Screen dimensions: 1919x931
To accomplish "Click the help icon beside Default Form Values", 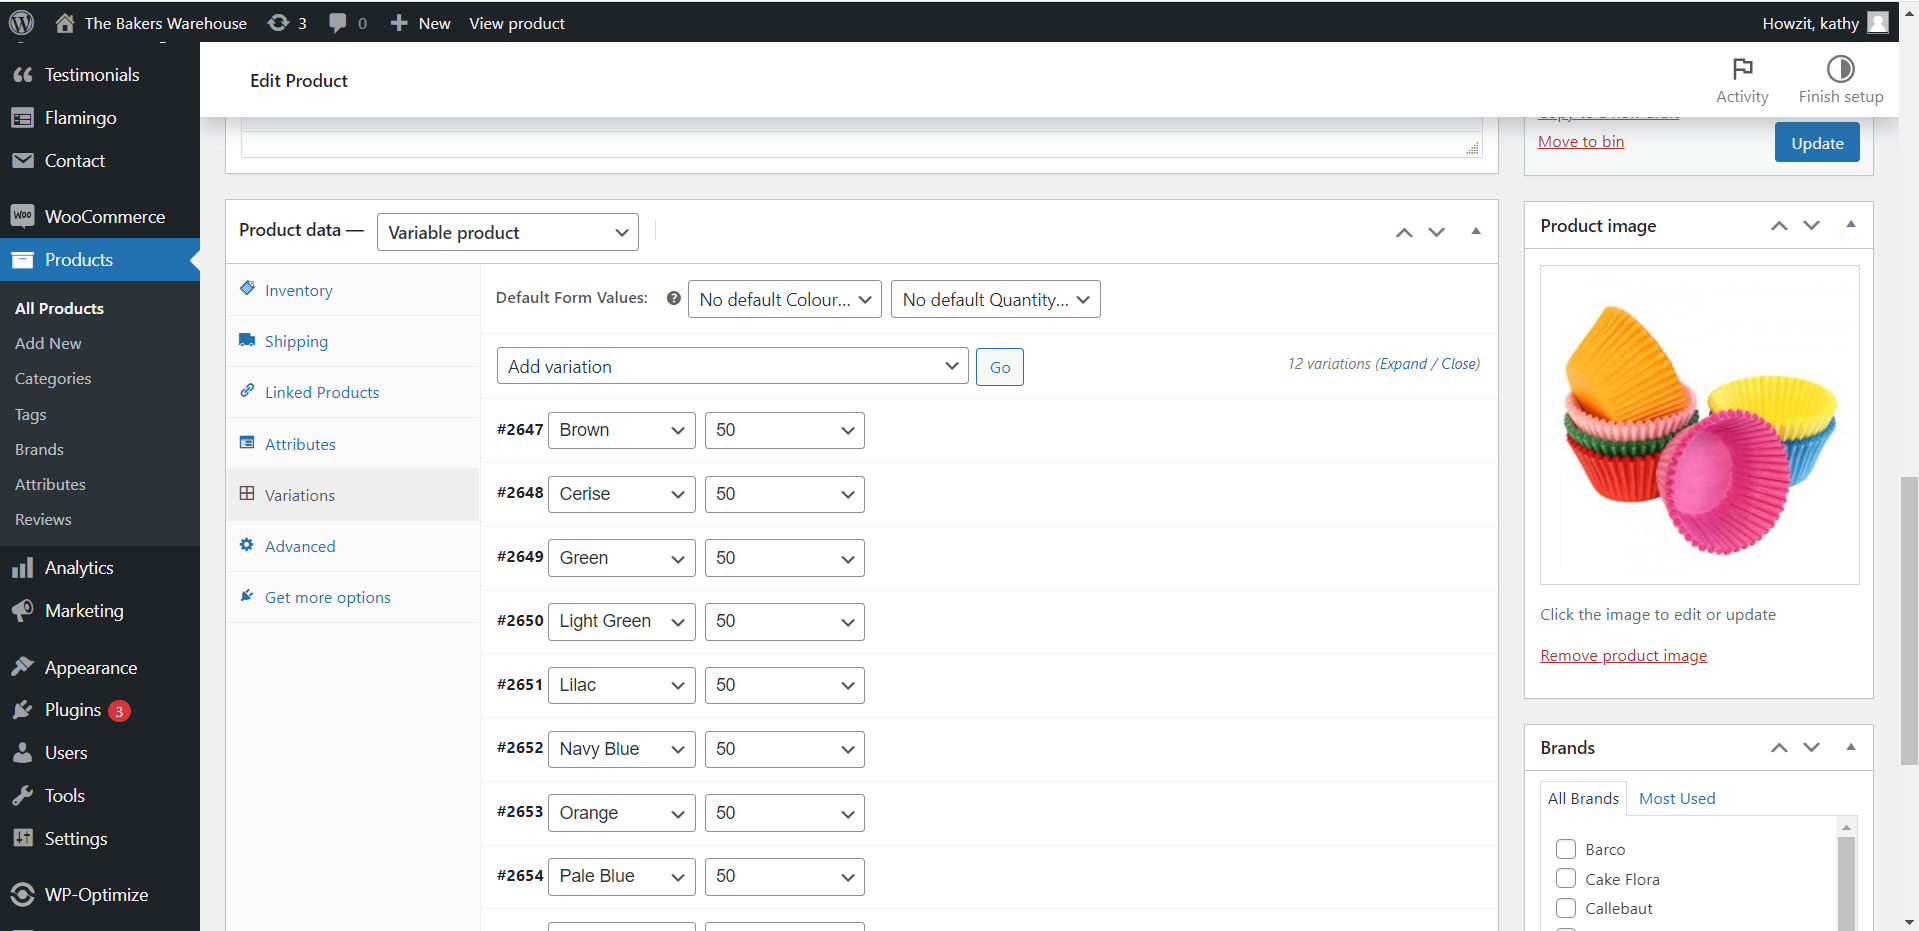I will pyautogui.click(x=673, y=298).
